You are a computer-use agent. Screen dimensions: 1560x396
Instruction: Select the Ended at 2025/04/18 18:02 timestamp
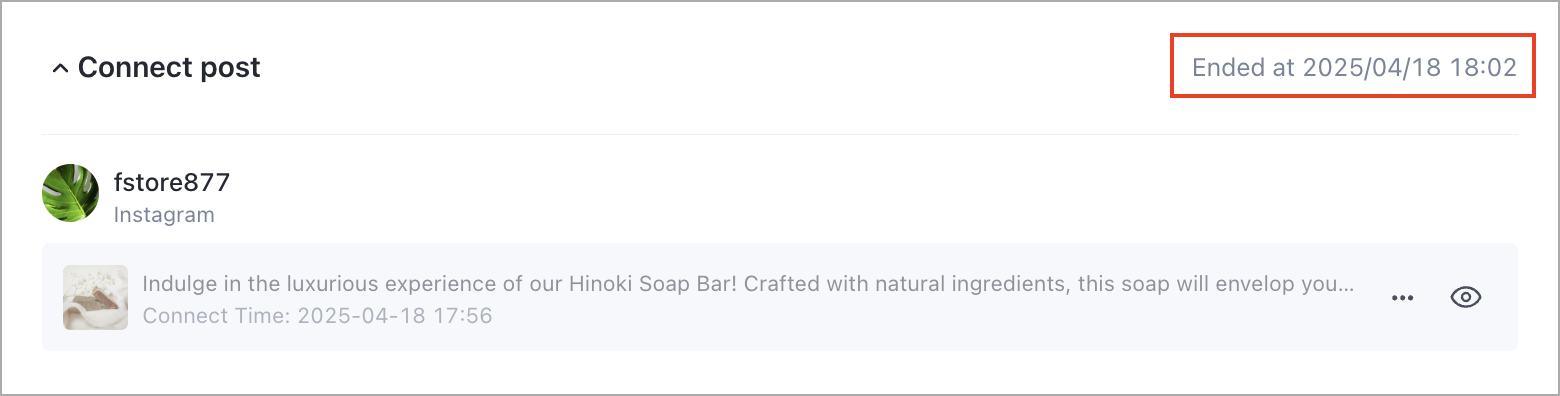click(x=1354, y=67)
